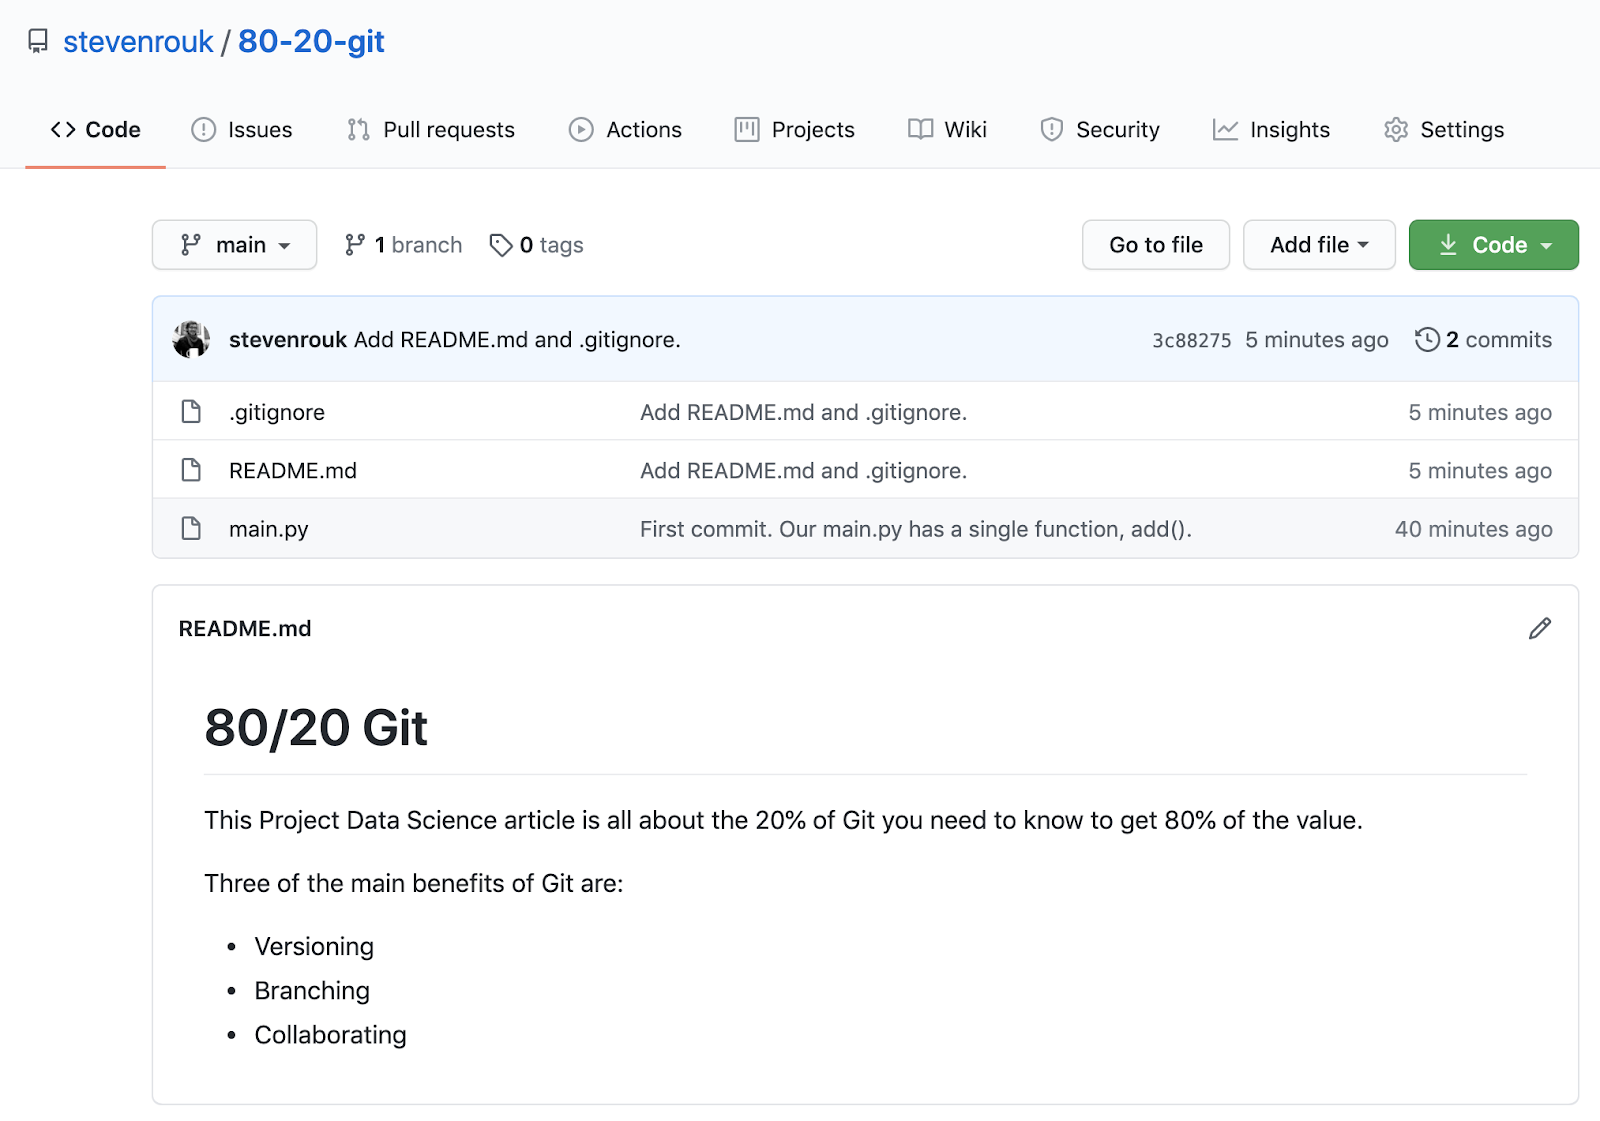The height and width of the screenshot is (1121, 1600).
Task: Open the Pull requests tab
Action: tap(431, 130)
